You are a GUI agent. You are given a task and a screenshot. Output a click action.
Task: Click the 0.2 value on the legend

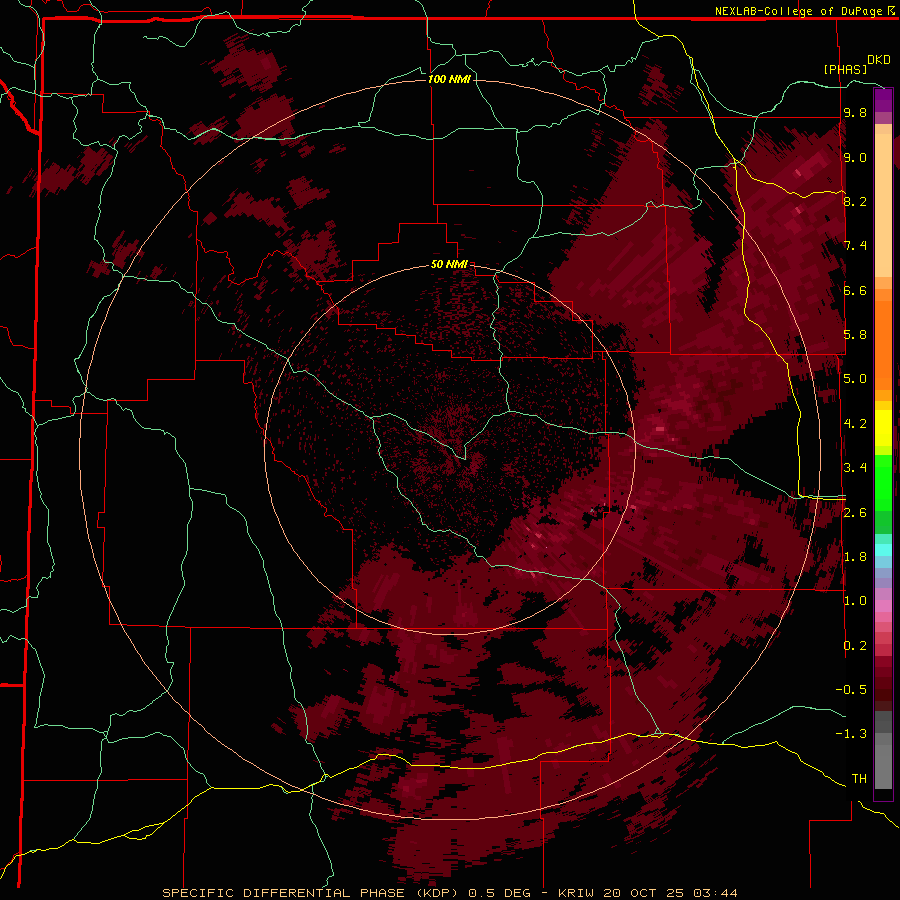coord(855,646)
